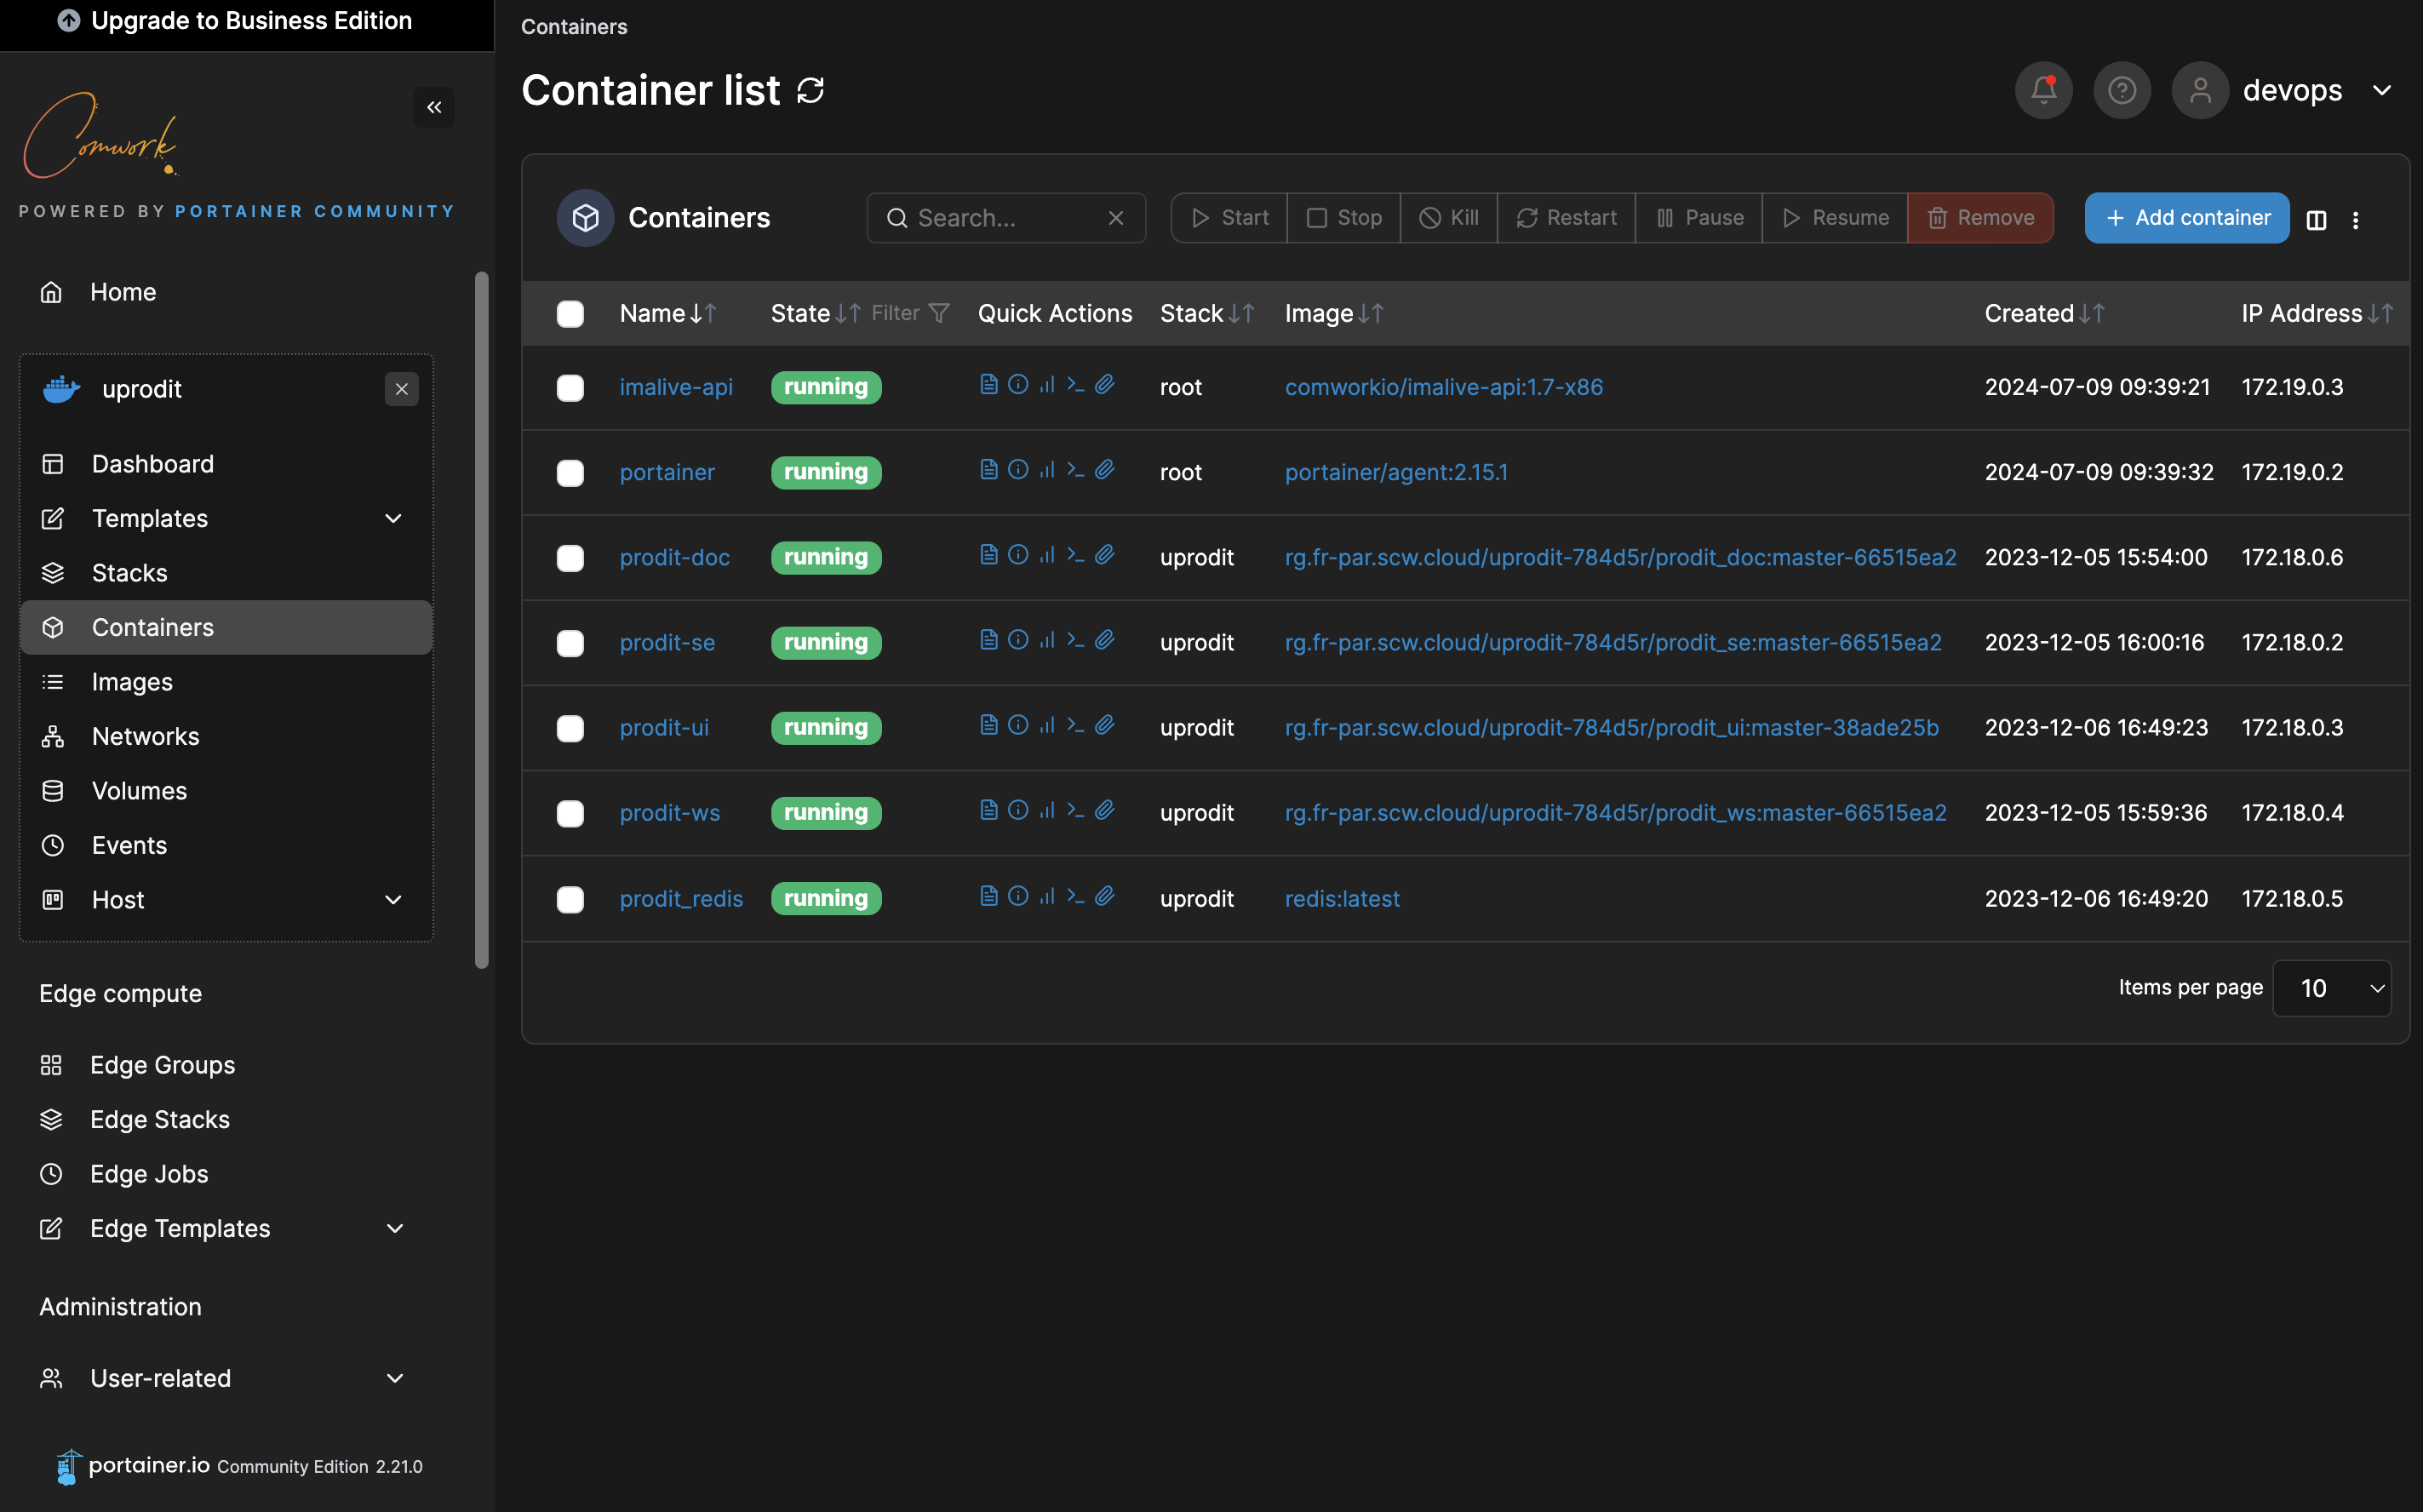Image resolution: width=2423 pixels, height=1512 pixels.
Task: Clear the search field with X icon
Action: 1116,218
